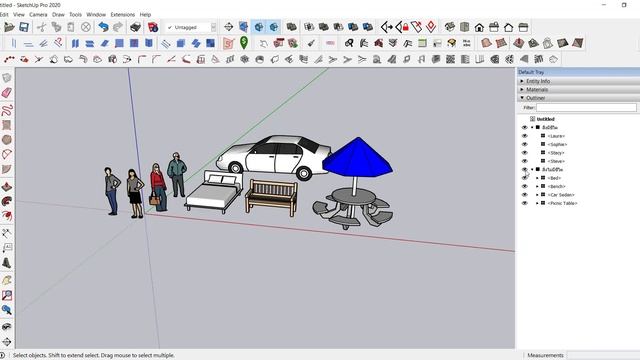Click the Measurements box in status bar

[603, 355]
